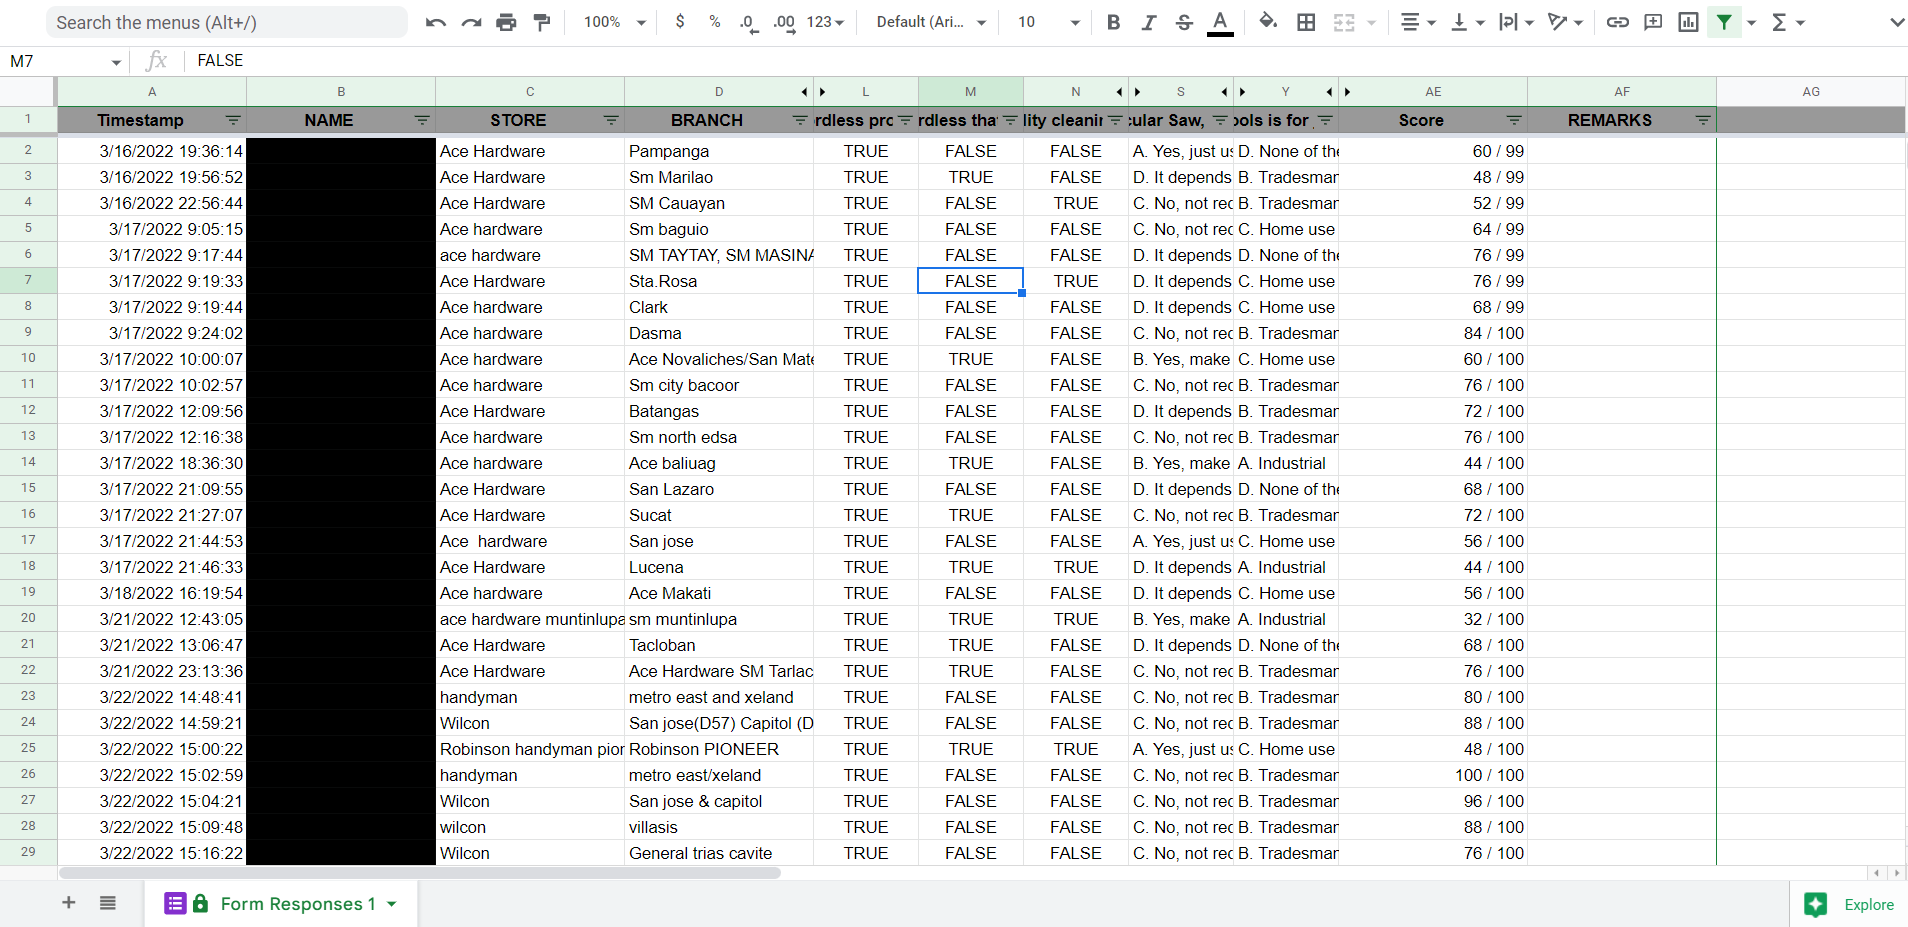Merge cells using the merge icon
The width and height of the screenshot is (1908, 927).
click(1344, 22)
